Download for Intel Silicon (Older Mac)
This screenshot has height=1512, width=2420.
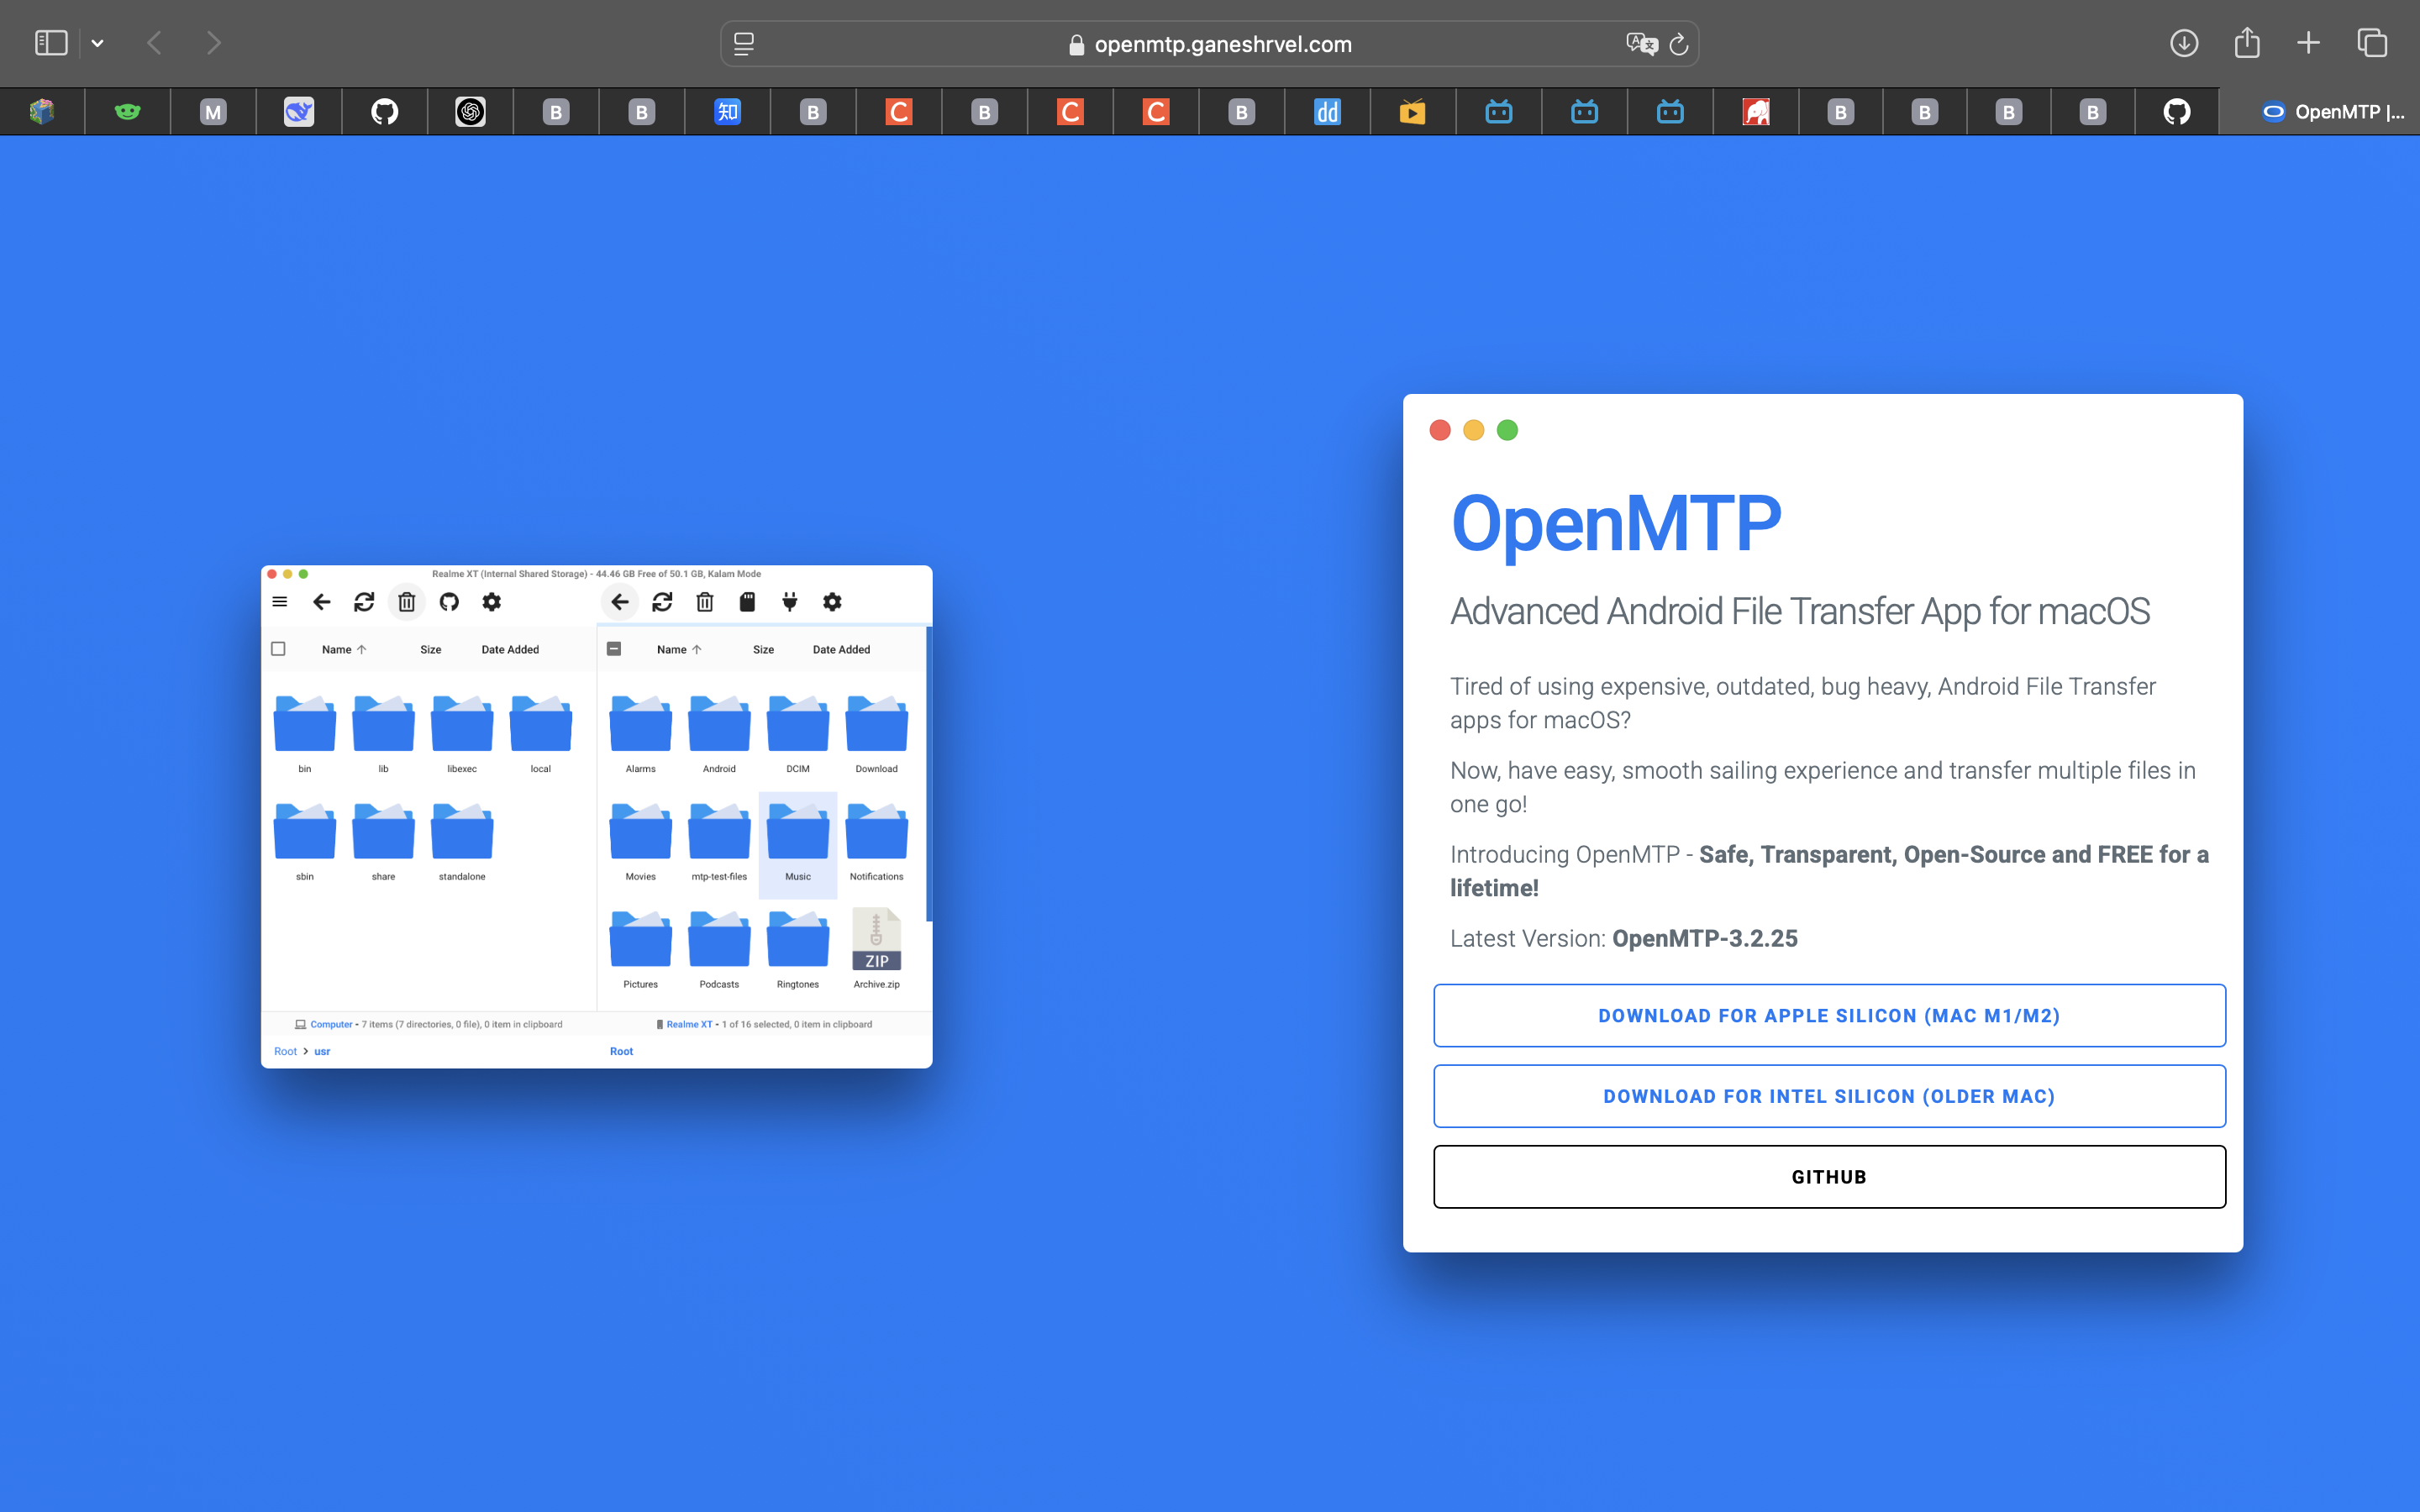[x=1828, y=1096]
